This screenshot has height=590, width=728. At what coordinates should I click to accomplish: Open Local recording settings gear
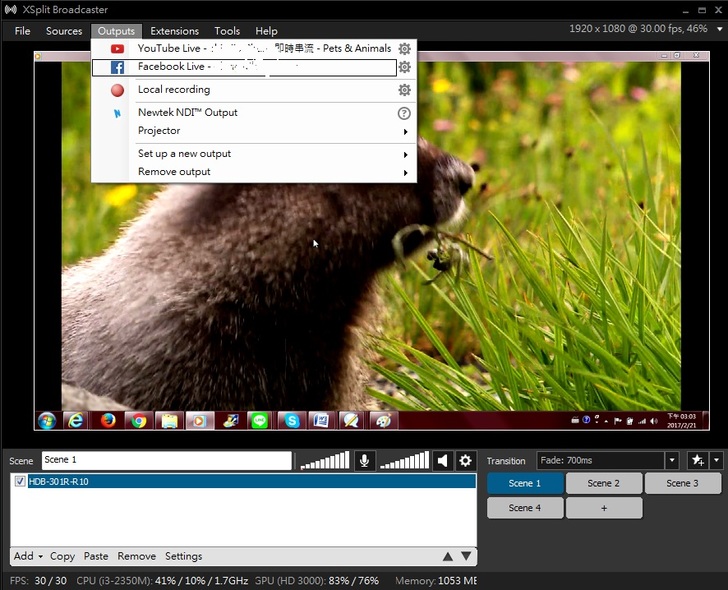[404, 90]
